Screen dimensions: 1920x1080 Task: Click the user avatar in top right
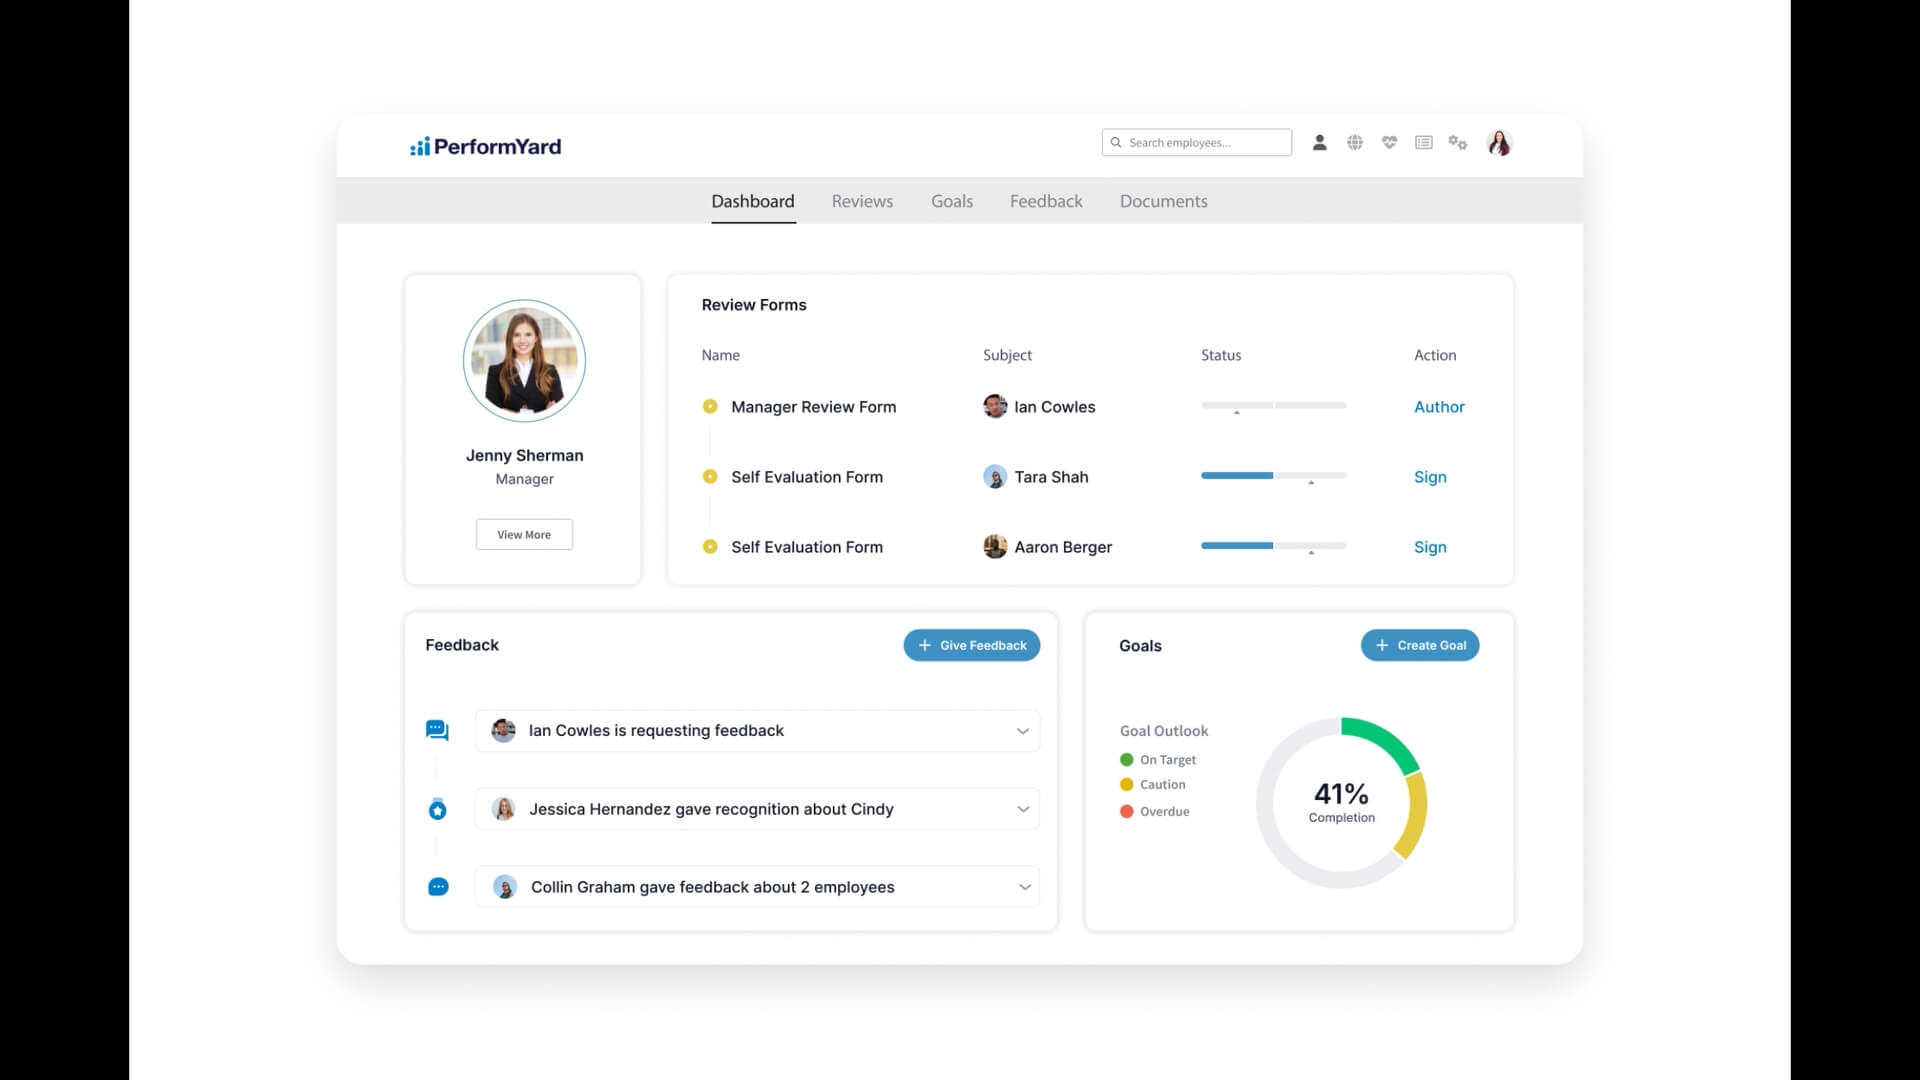point(1498,143)
